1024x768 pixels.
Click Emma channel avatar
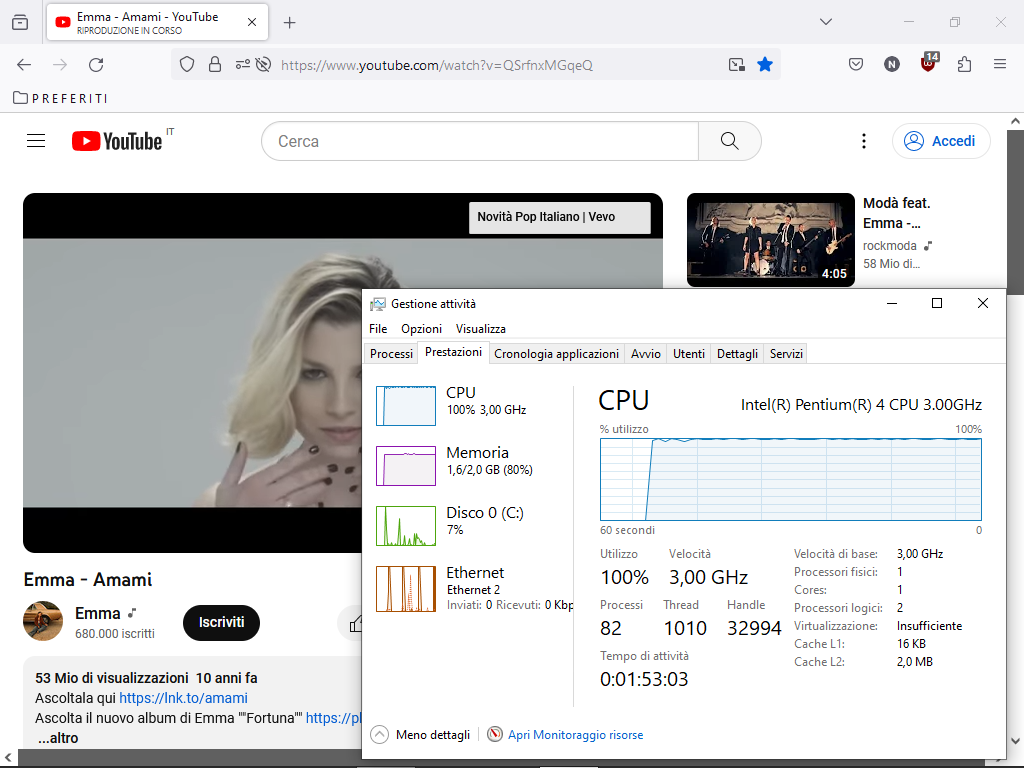tap(43, 621)
